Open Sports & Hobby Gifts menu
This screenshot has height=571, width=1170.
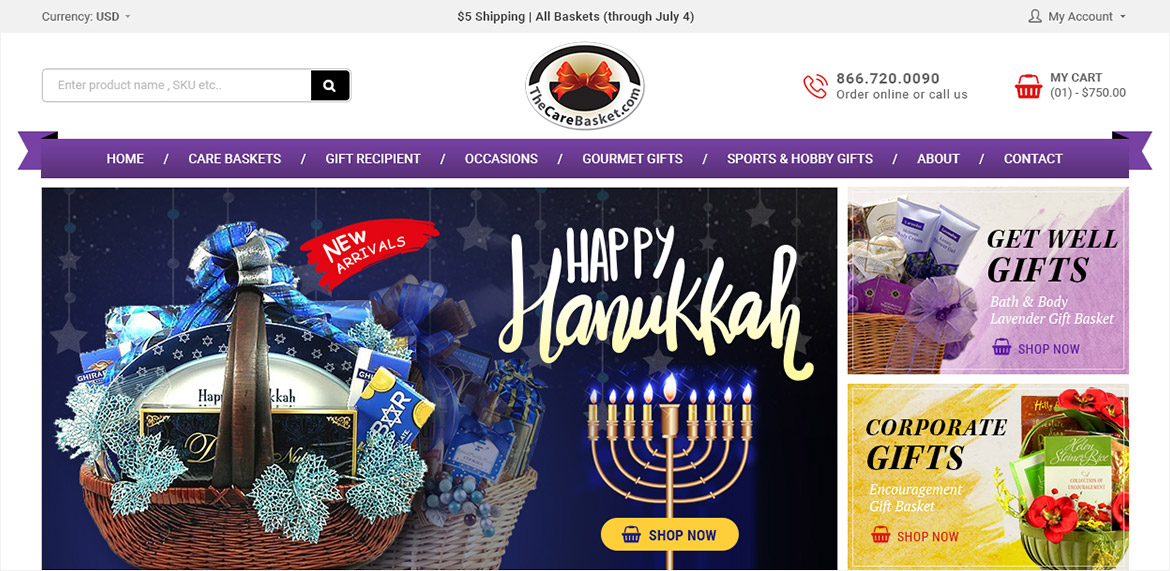pos(800,158)
